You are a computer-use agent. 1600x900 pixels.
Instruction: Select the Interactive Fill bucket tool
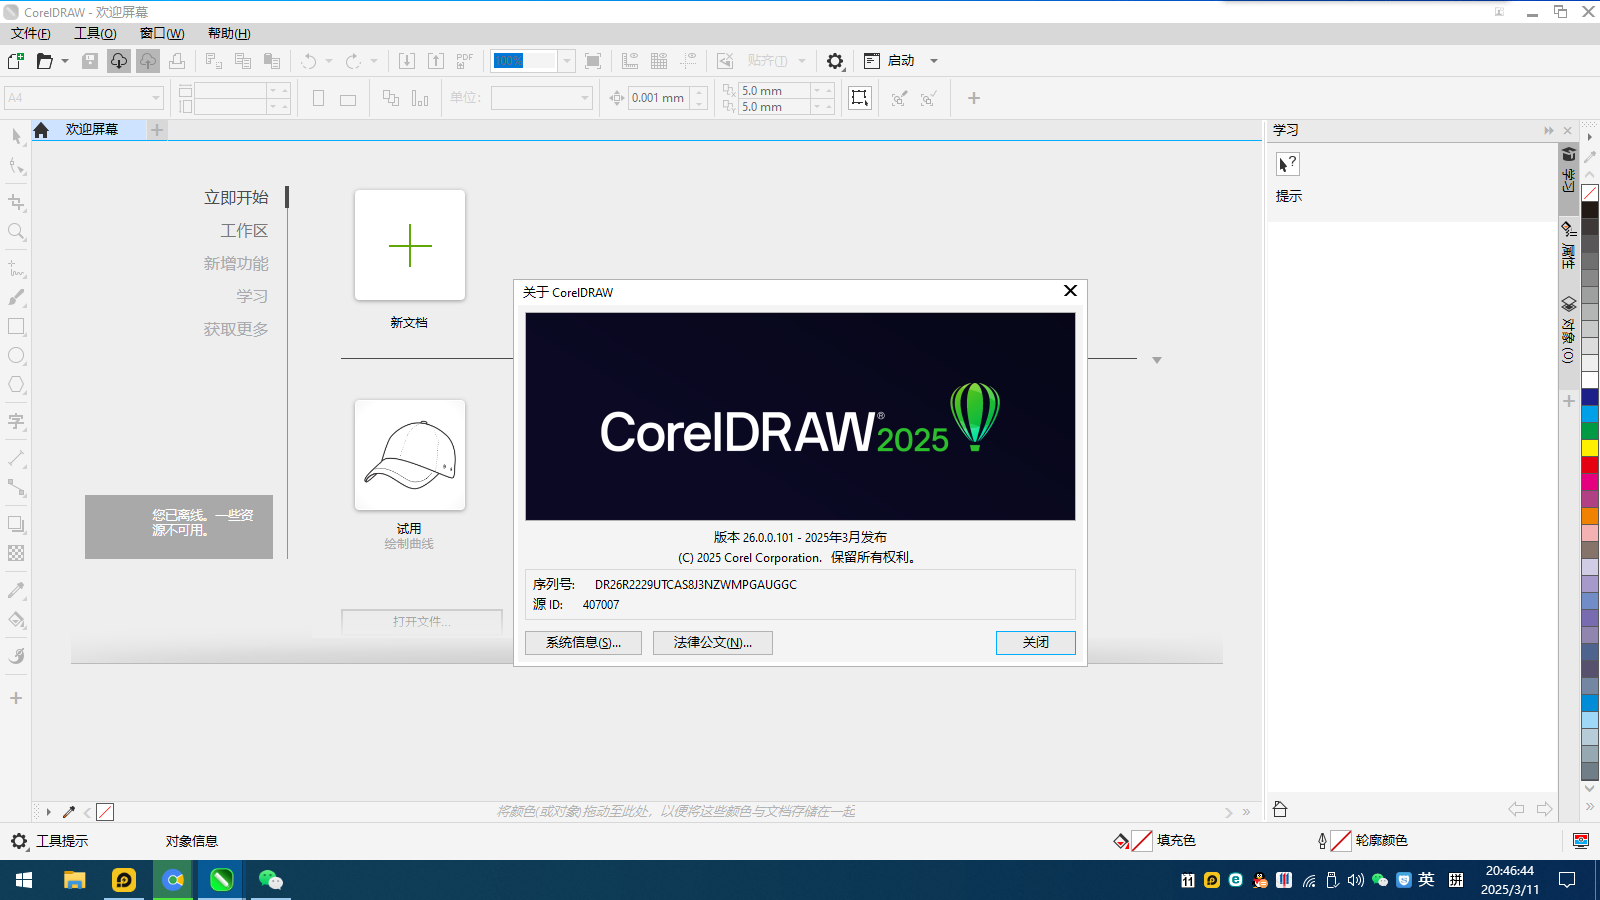point(16,620)
